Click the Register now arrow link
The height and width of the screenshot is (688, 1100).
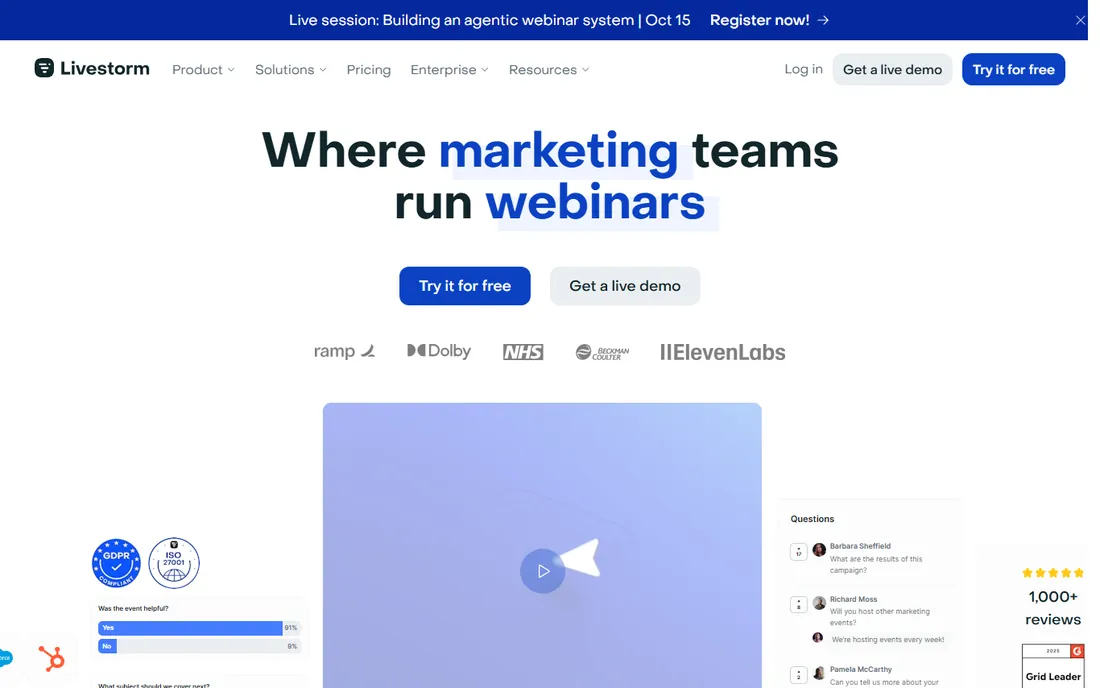tap(770, 20)
